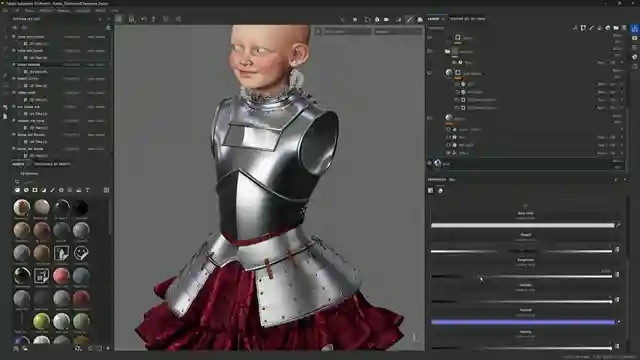Click the material mode icon in Properties panel
Image resolution: width=640 pixels, height=360 pixels.
440,191
